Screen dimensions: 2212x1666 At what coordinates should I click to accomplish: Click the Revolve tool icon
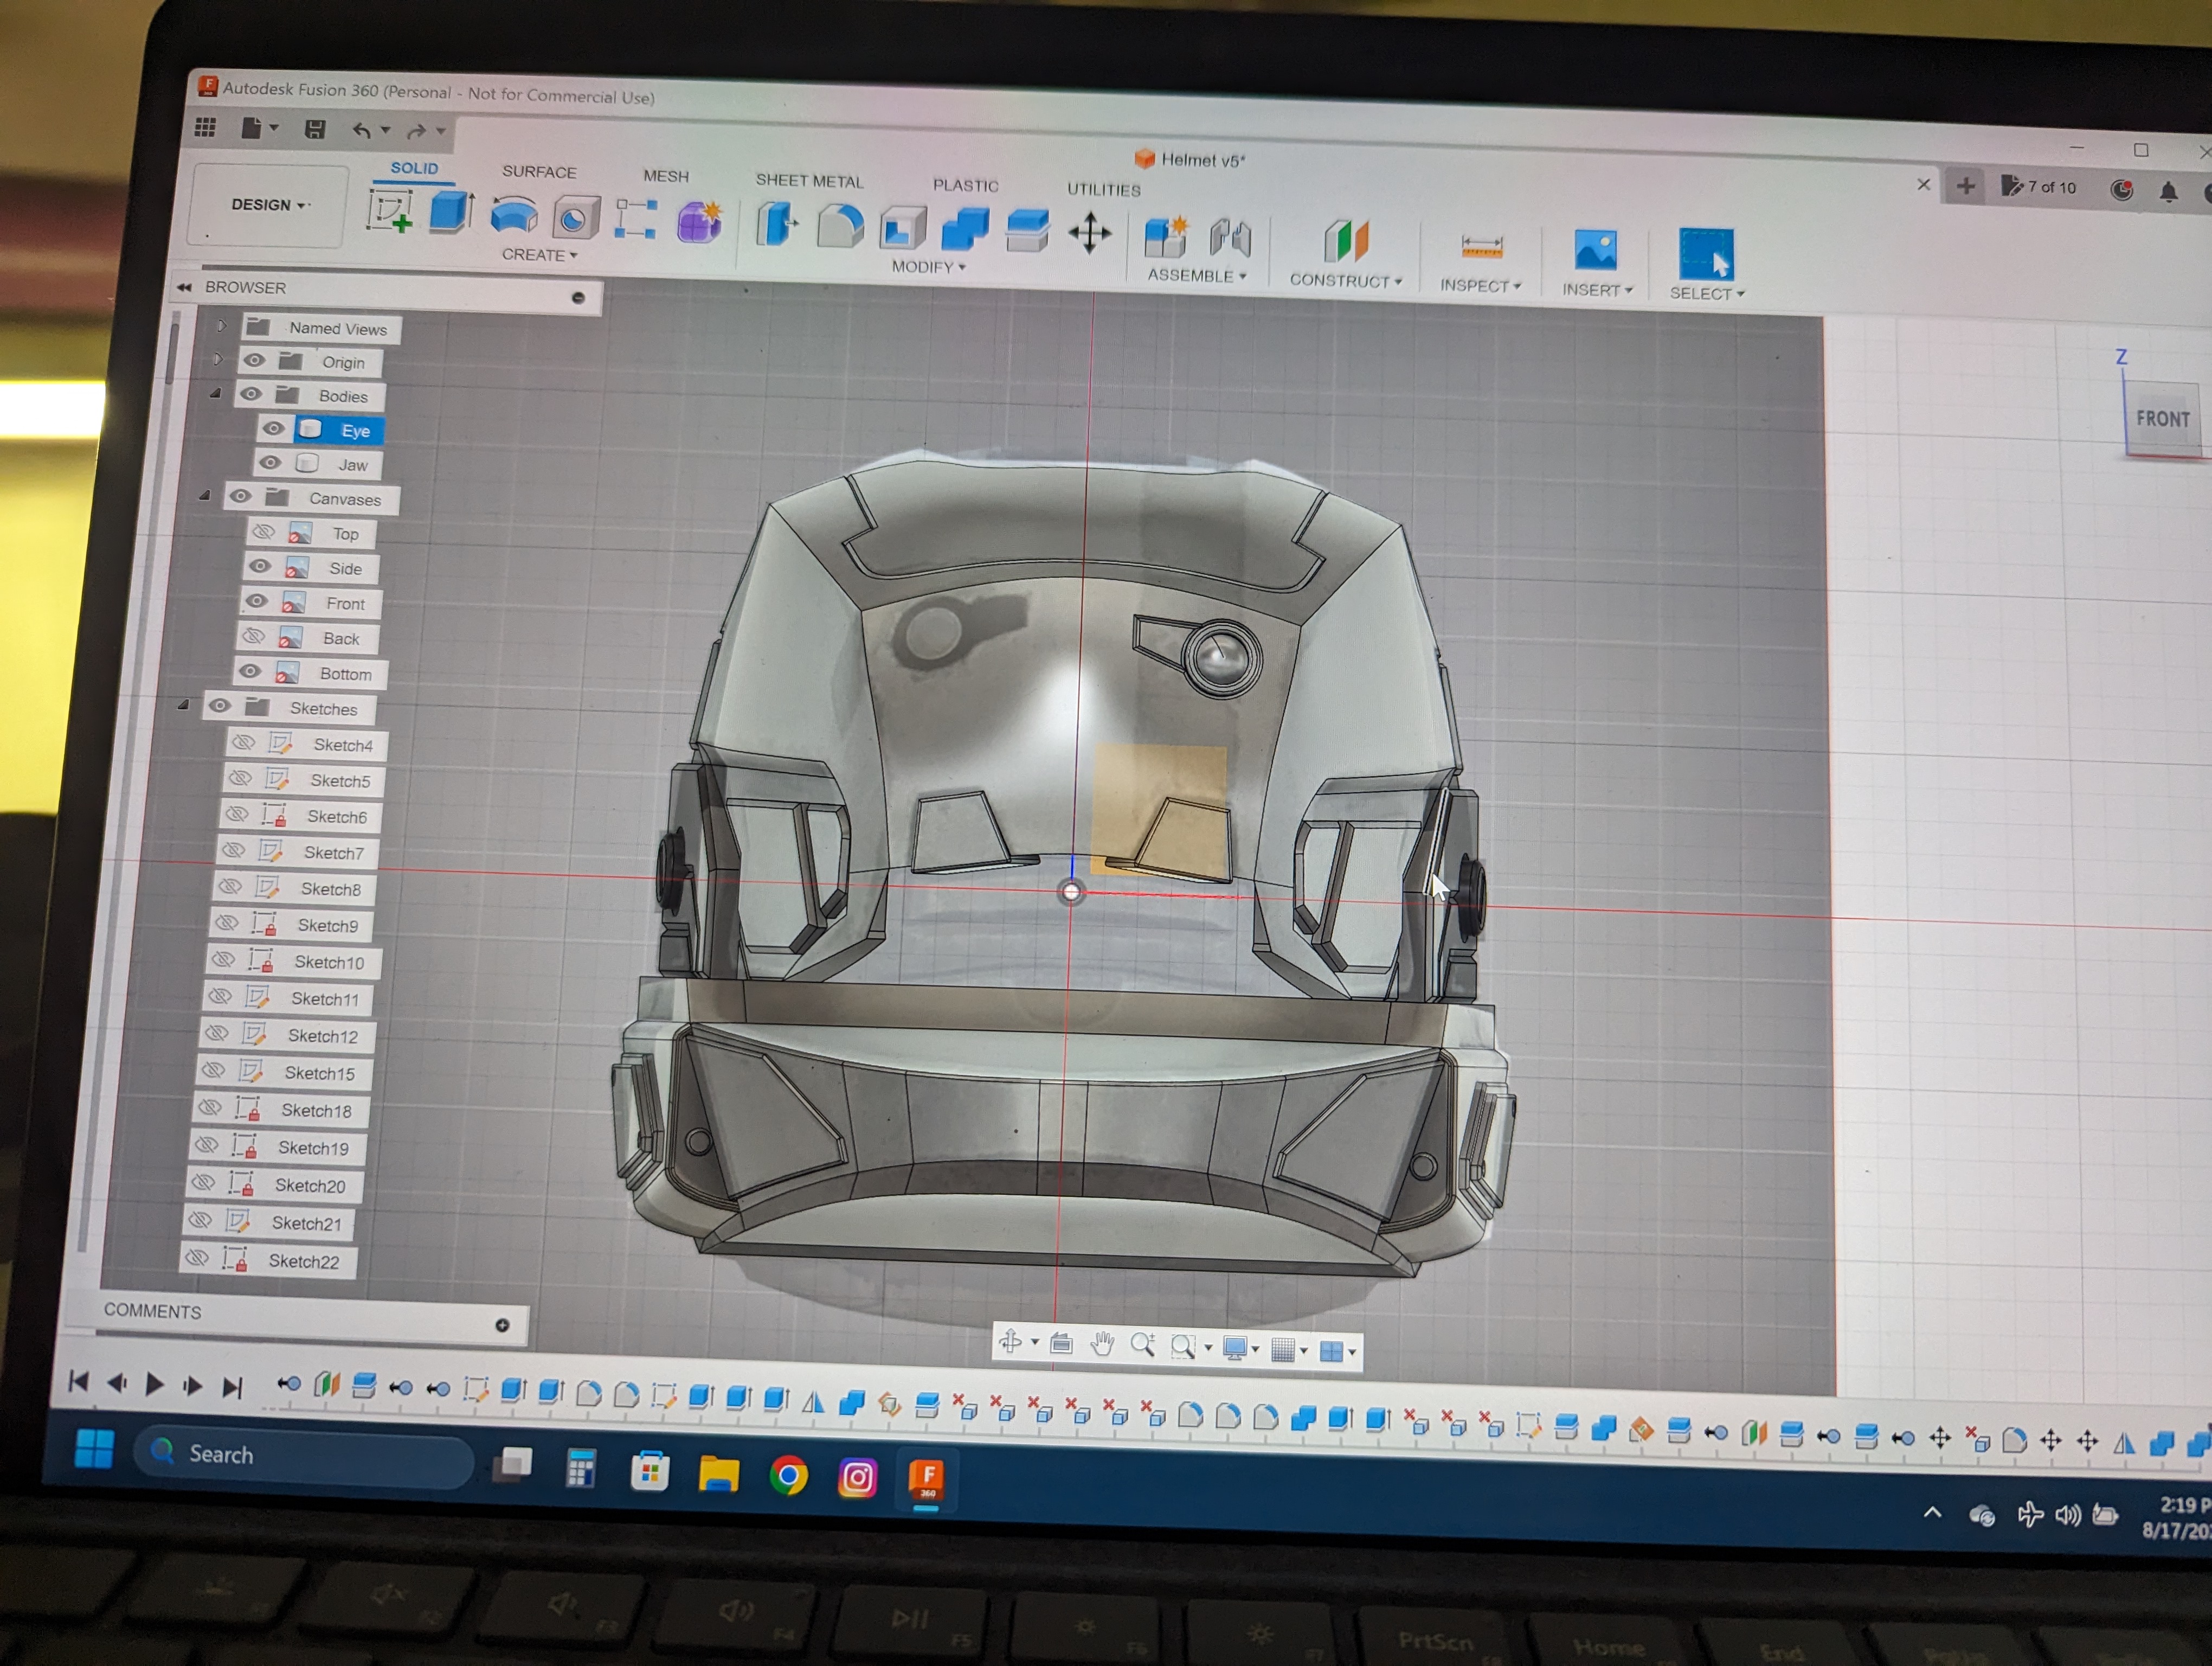(514, 216)
